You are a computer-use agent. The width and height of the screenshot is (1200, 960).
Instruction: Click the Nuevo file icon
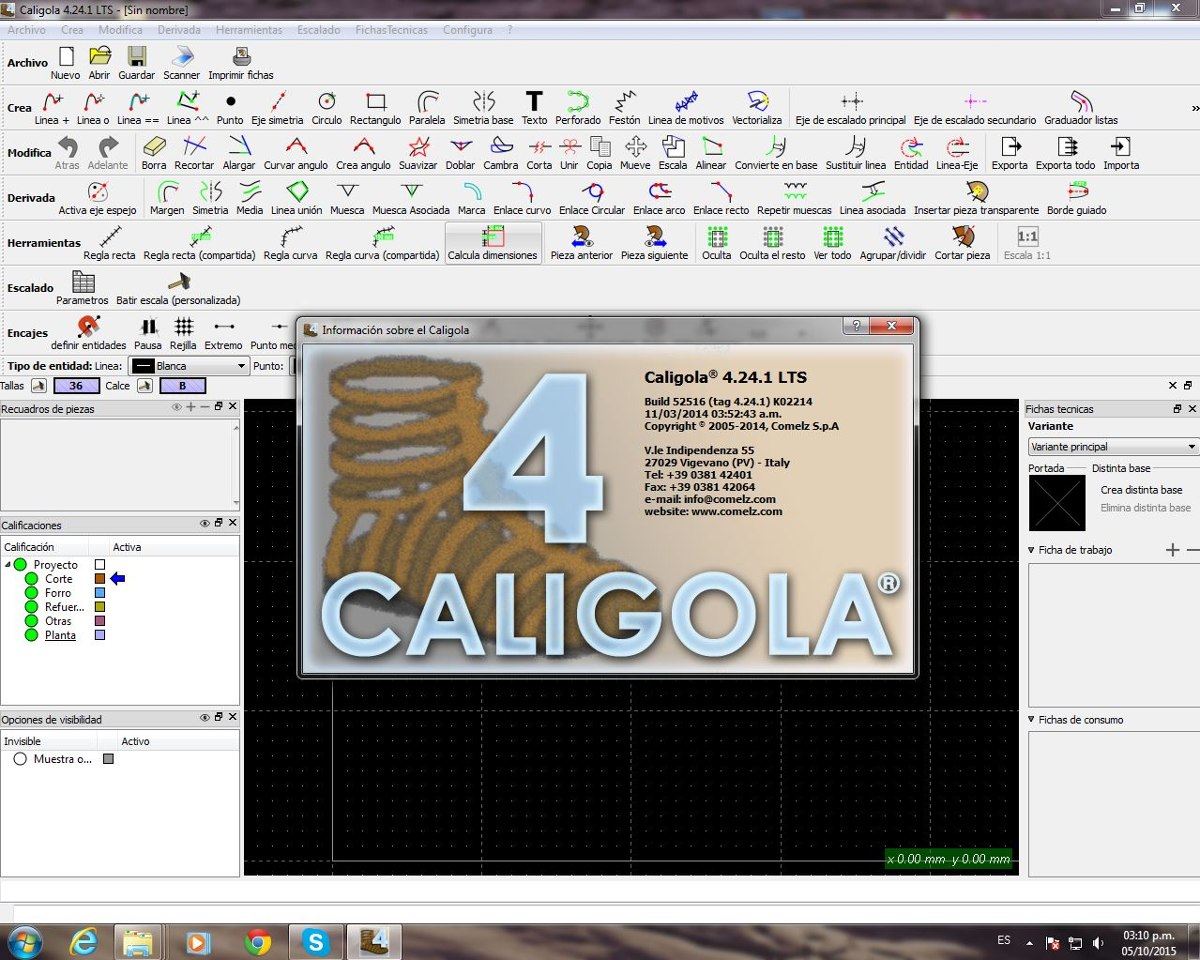pyautogui.click(x=66, y=56)
